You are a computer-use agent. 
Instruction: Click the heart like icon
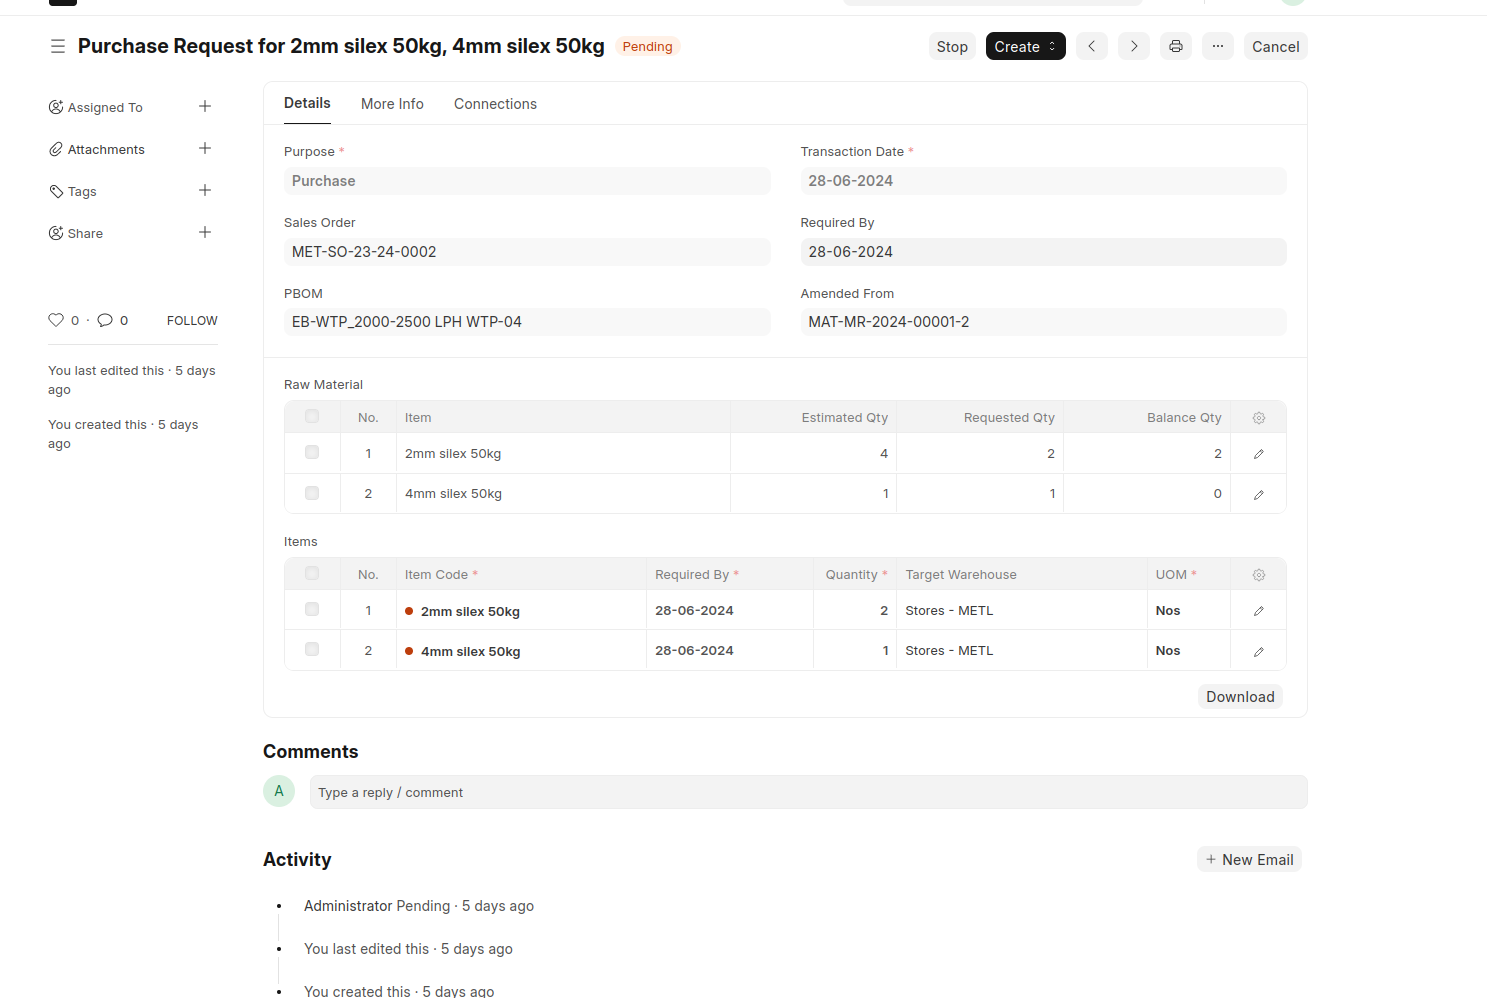coord(56,320)
